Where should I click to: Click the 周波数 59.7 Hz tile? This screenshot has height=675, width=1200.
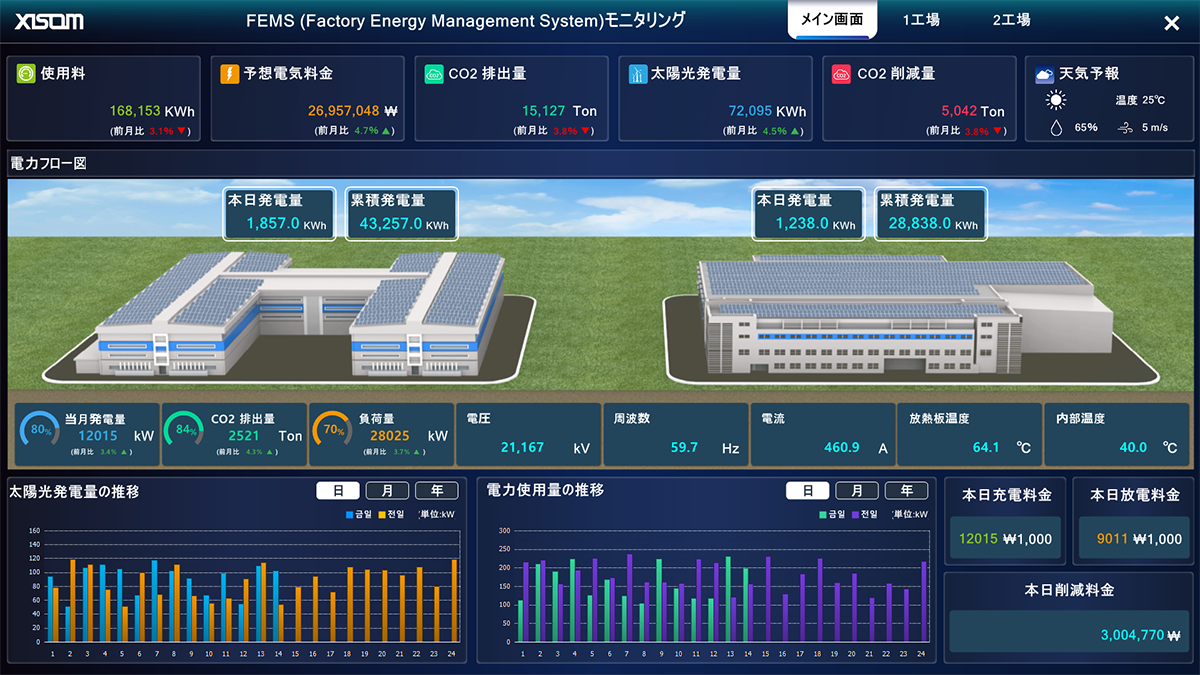click(675, 434)
